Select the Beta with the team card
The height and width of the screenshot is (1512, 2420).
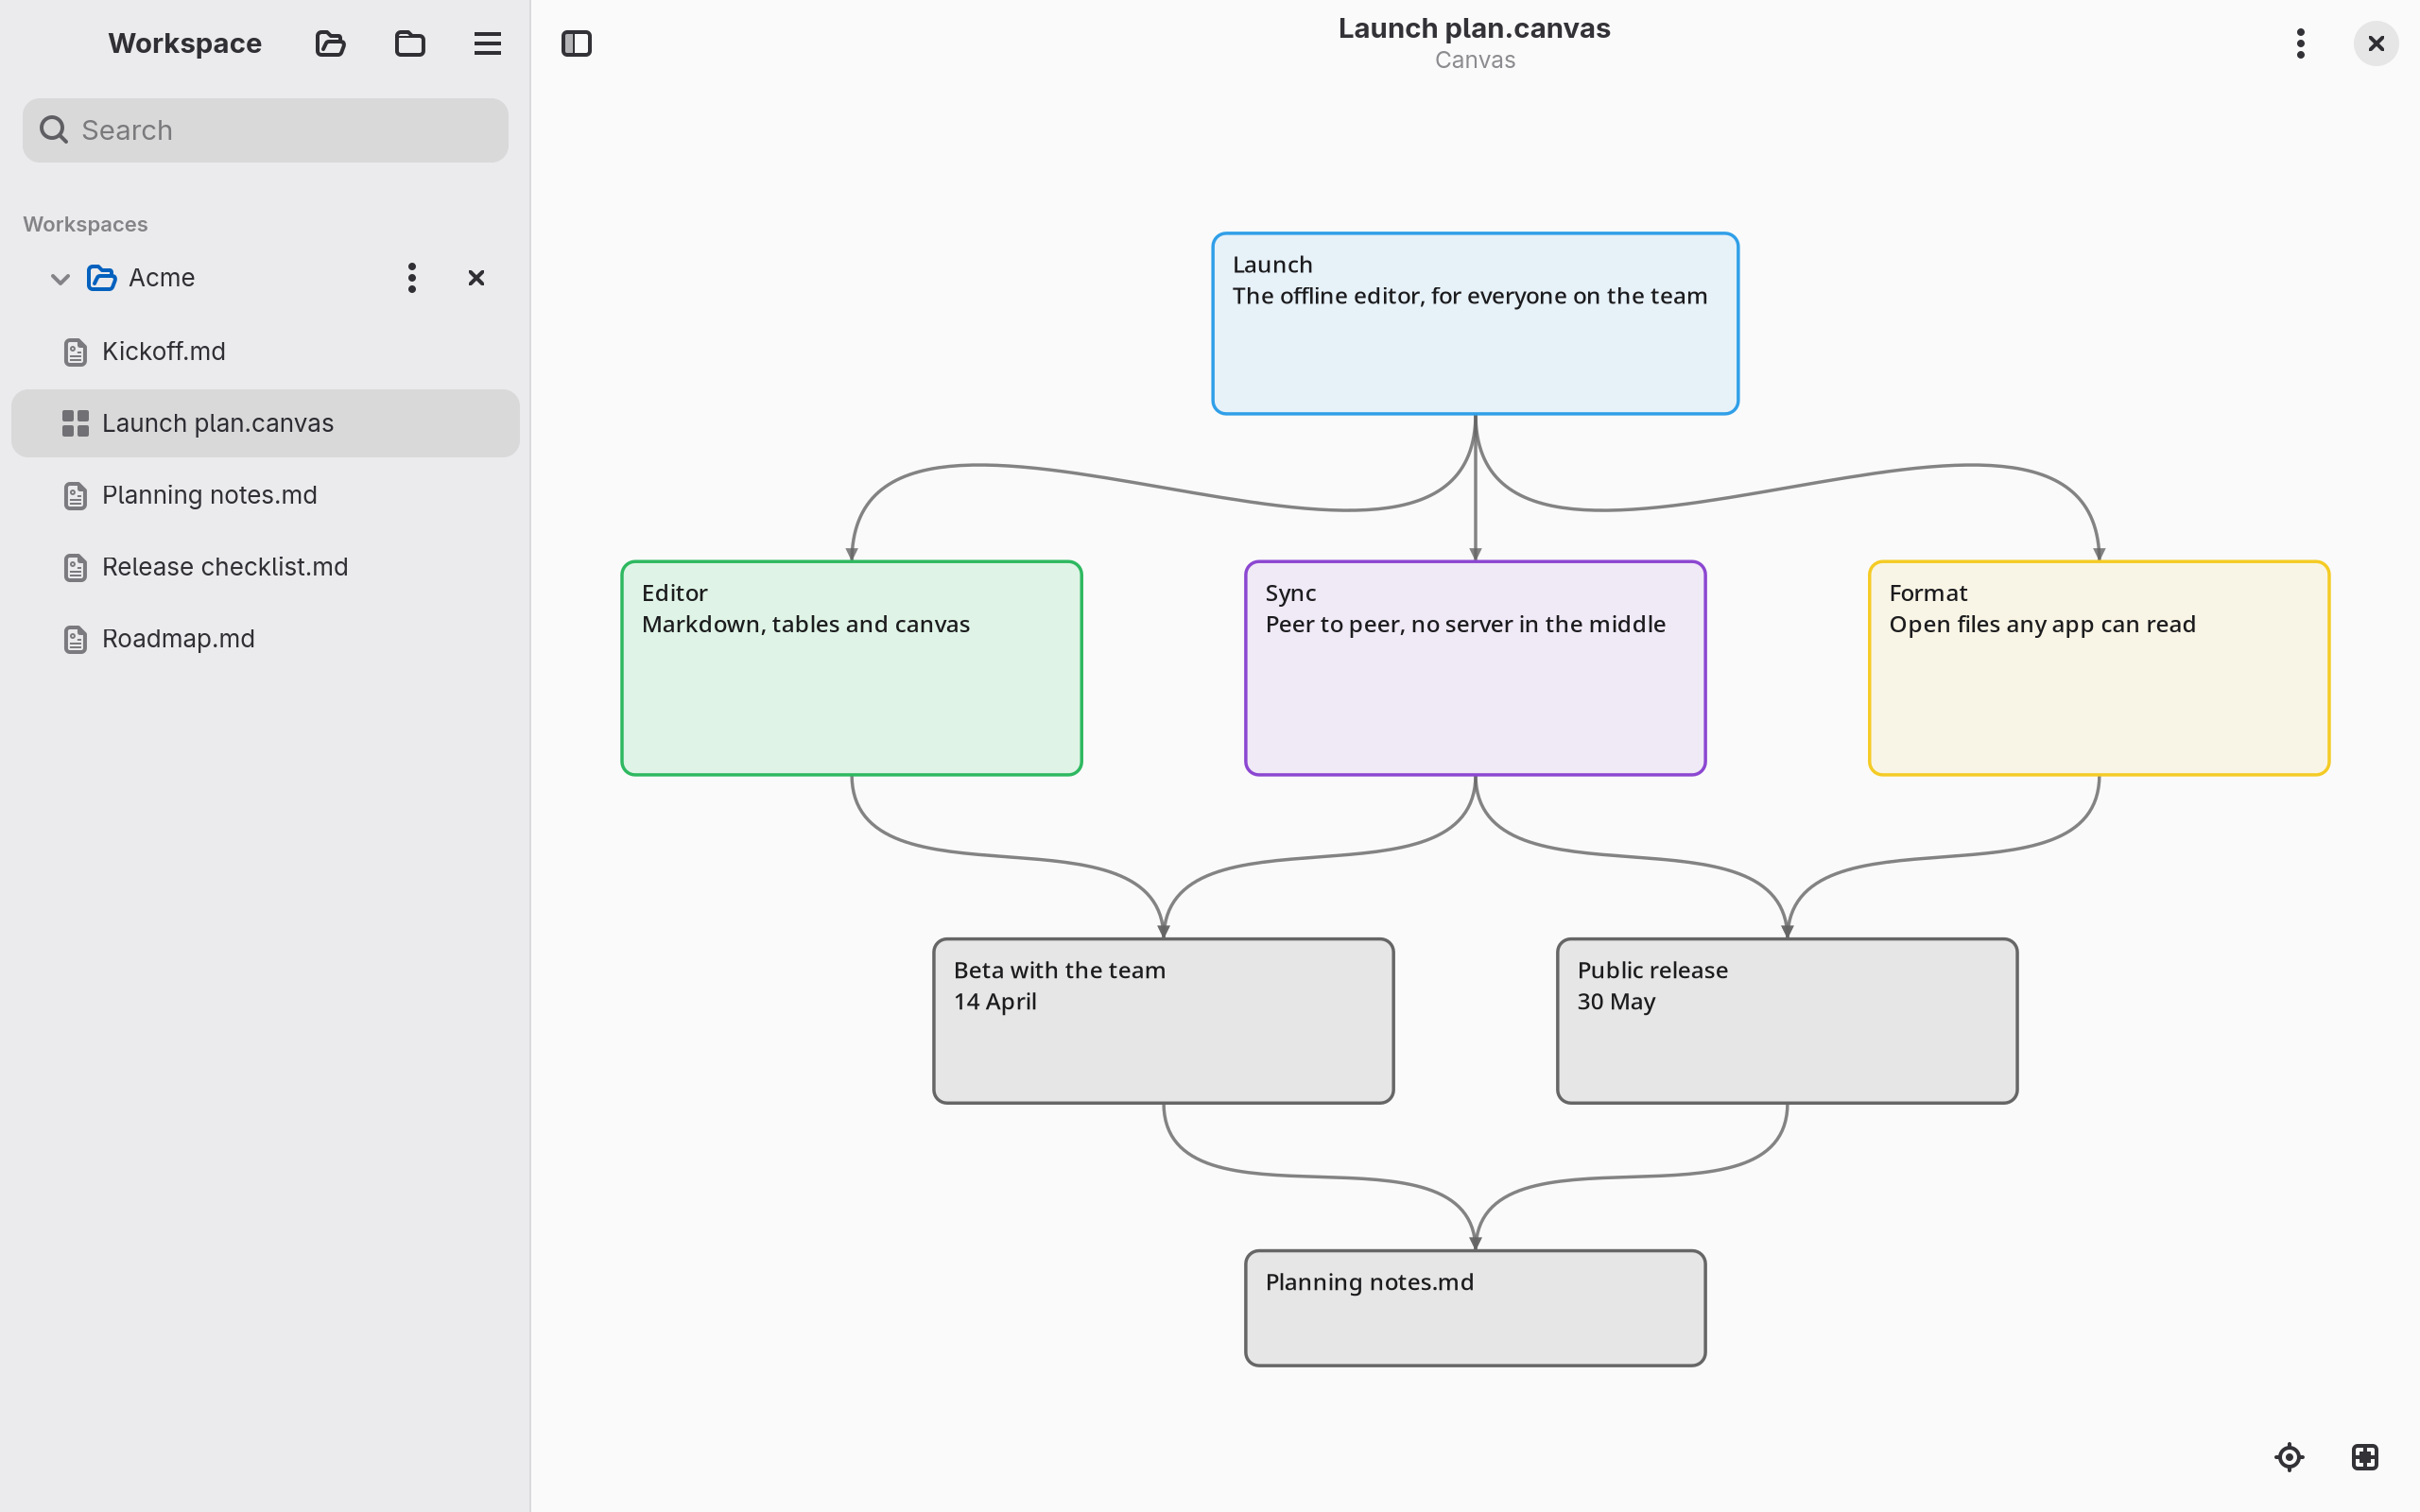coord(1163,1021)
